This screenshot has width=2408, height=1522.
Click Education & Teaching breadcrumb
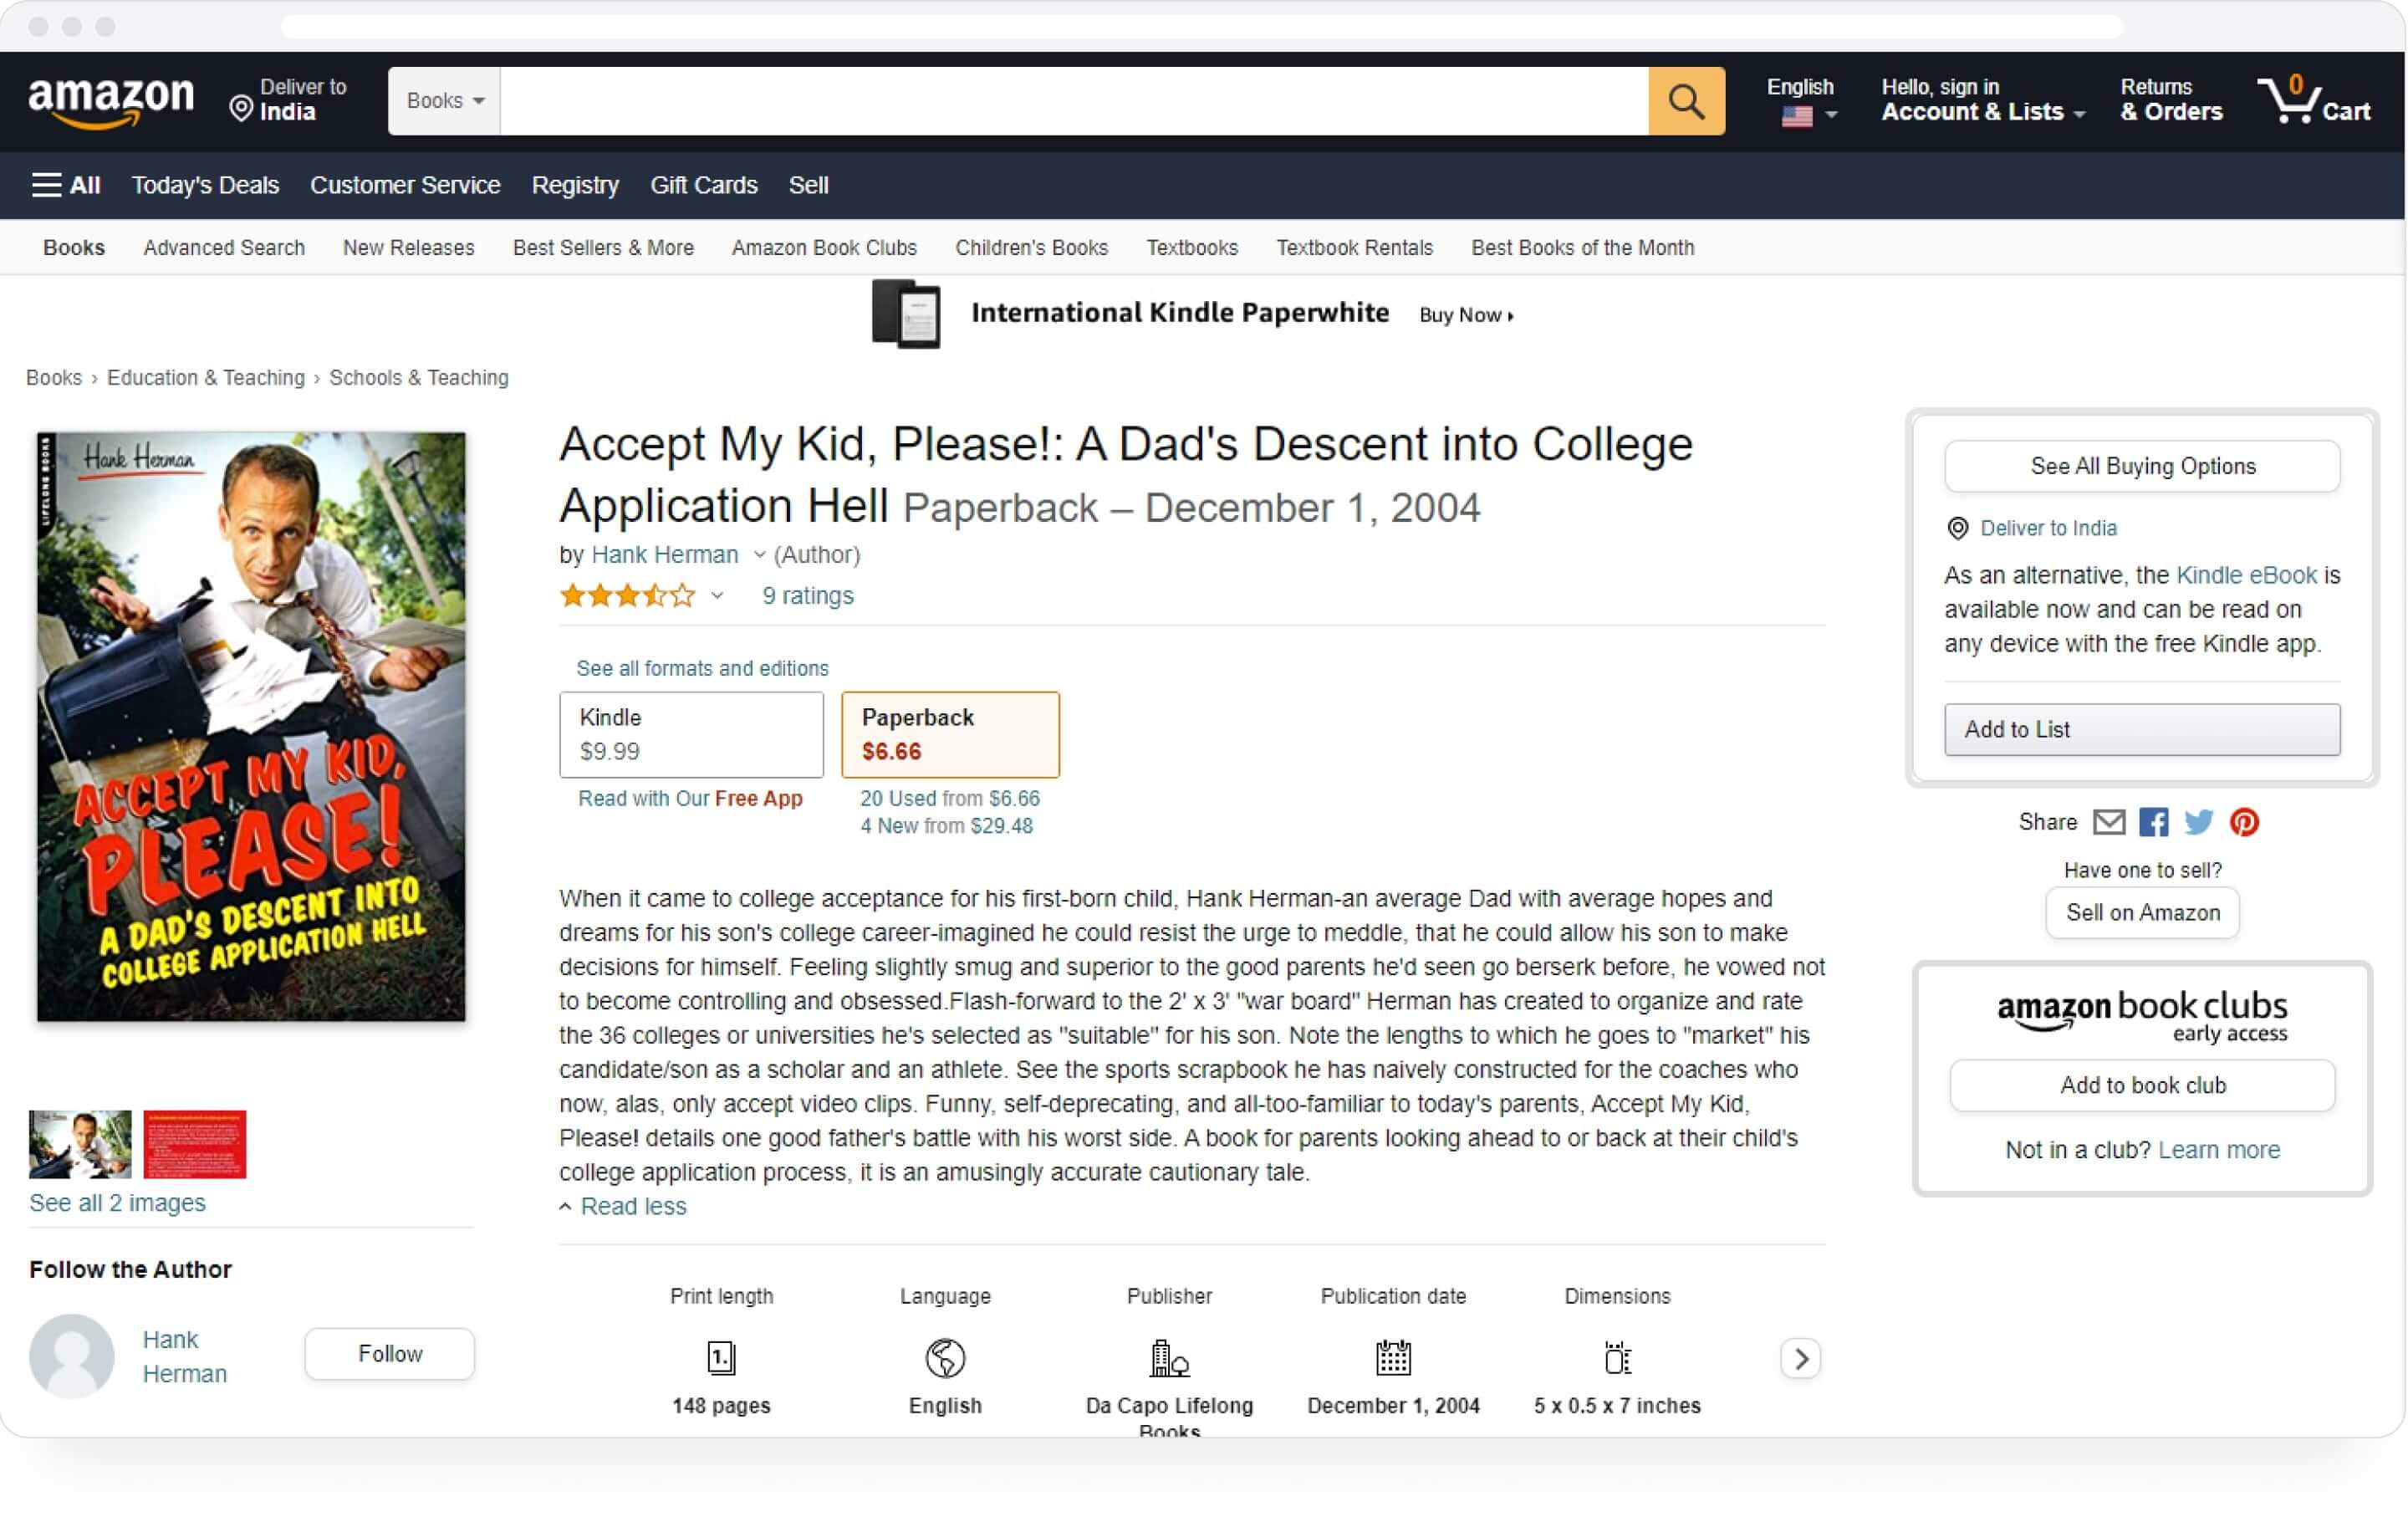[205, 378]
